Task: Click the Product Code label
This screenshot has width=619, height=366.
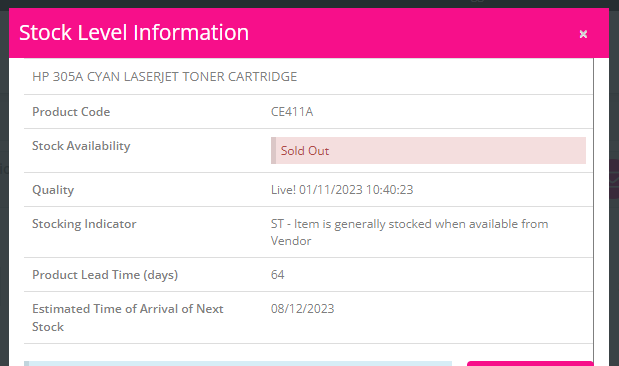Action: pos(71,112)
